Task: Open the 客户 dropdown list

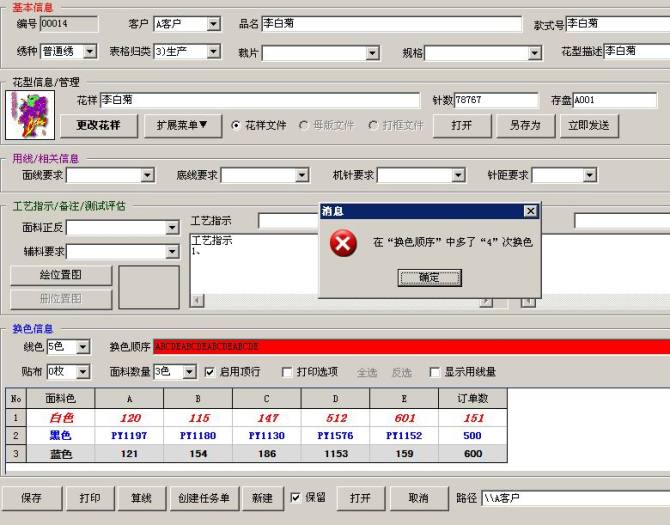Action: tap(214, 24)
